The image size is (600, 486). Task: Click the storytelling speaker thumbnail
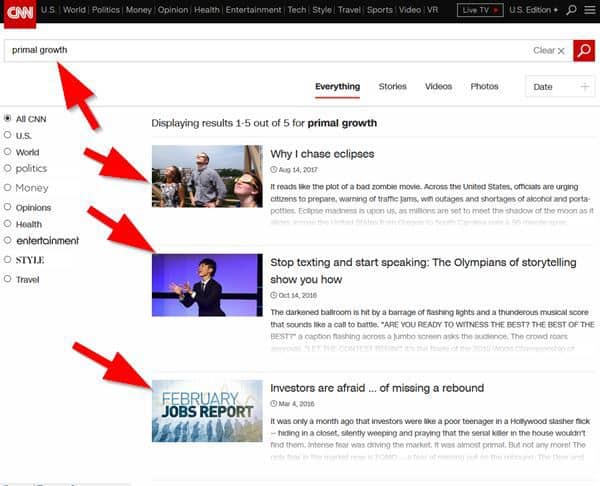click(207, 285)
